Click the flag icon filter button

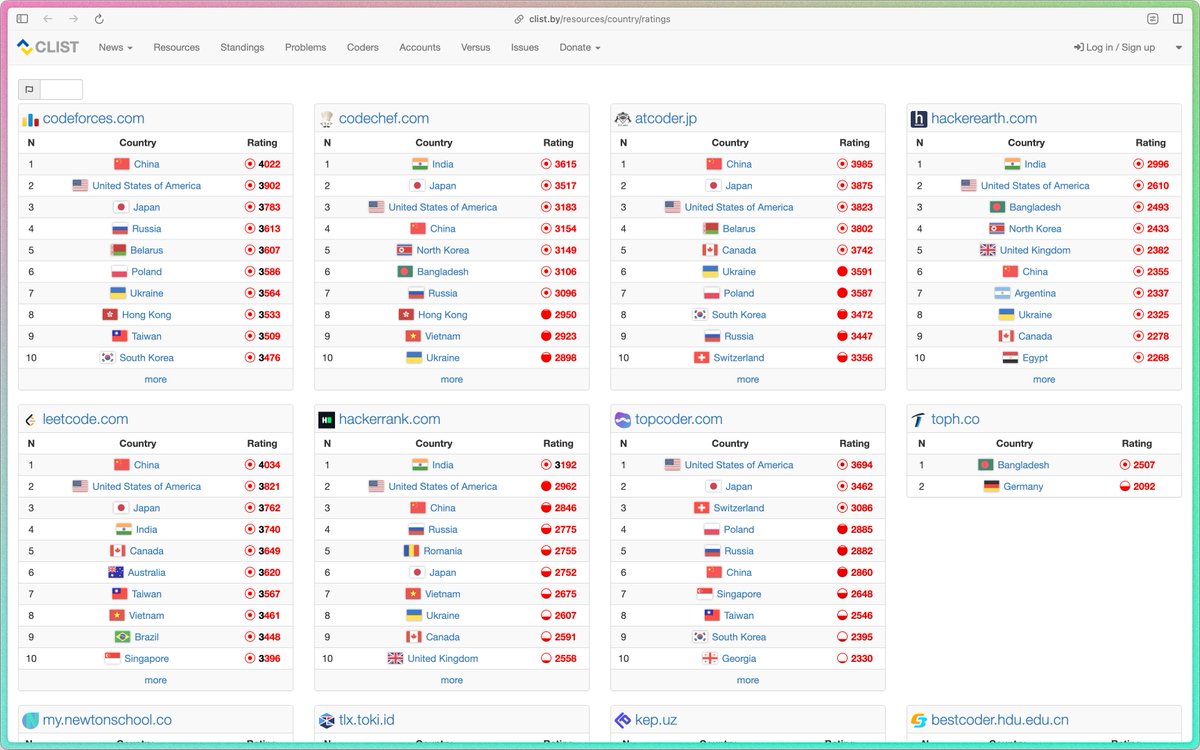29,90
